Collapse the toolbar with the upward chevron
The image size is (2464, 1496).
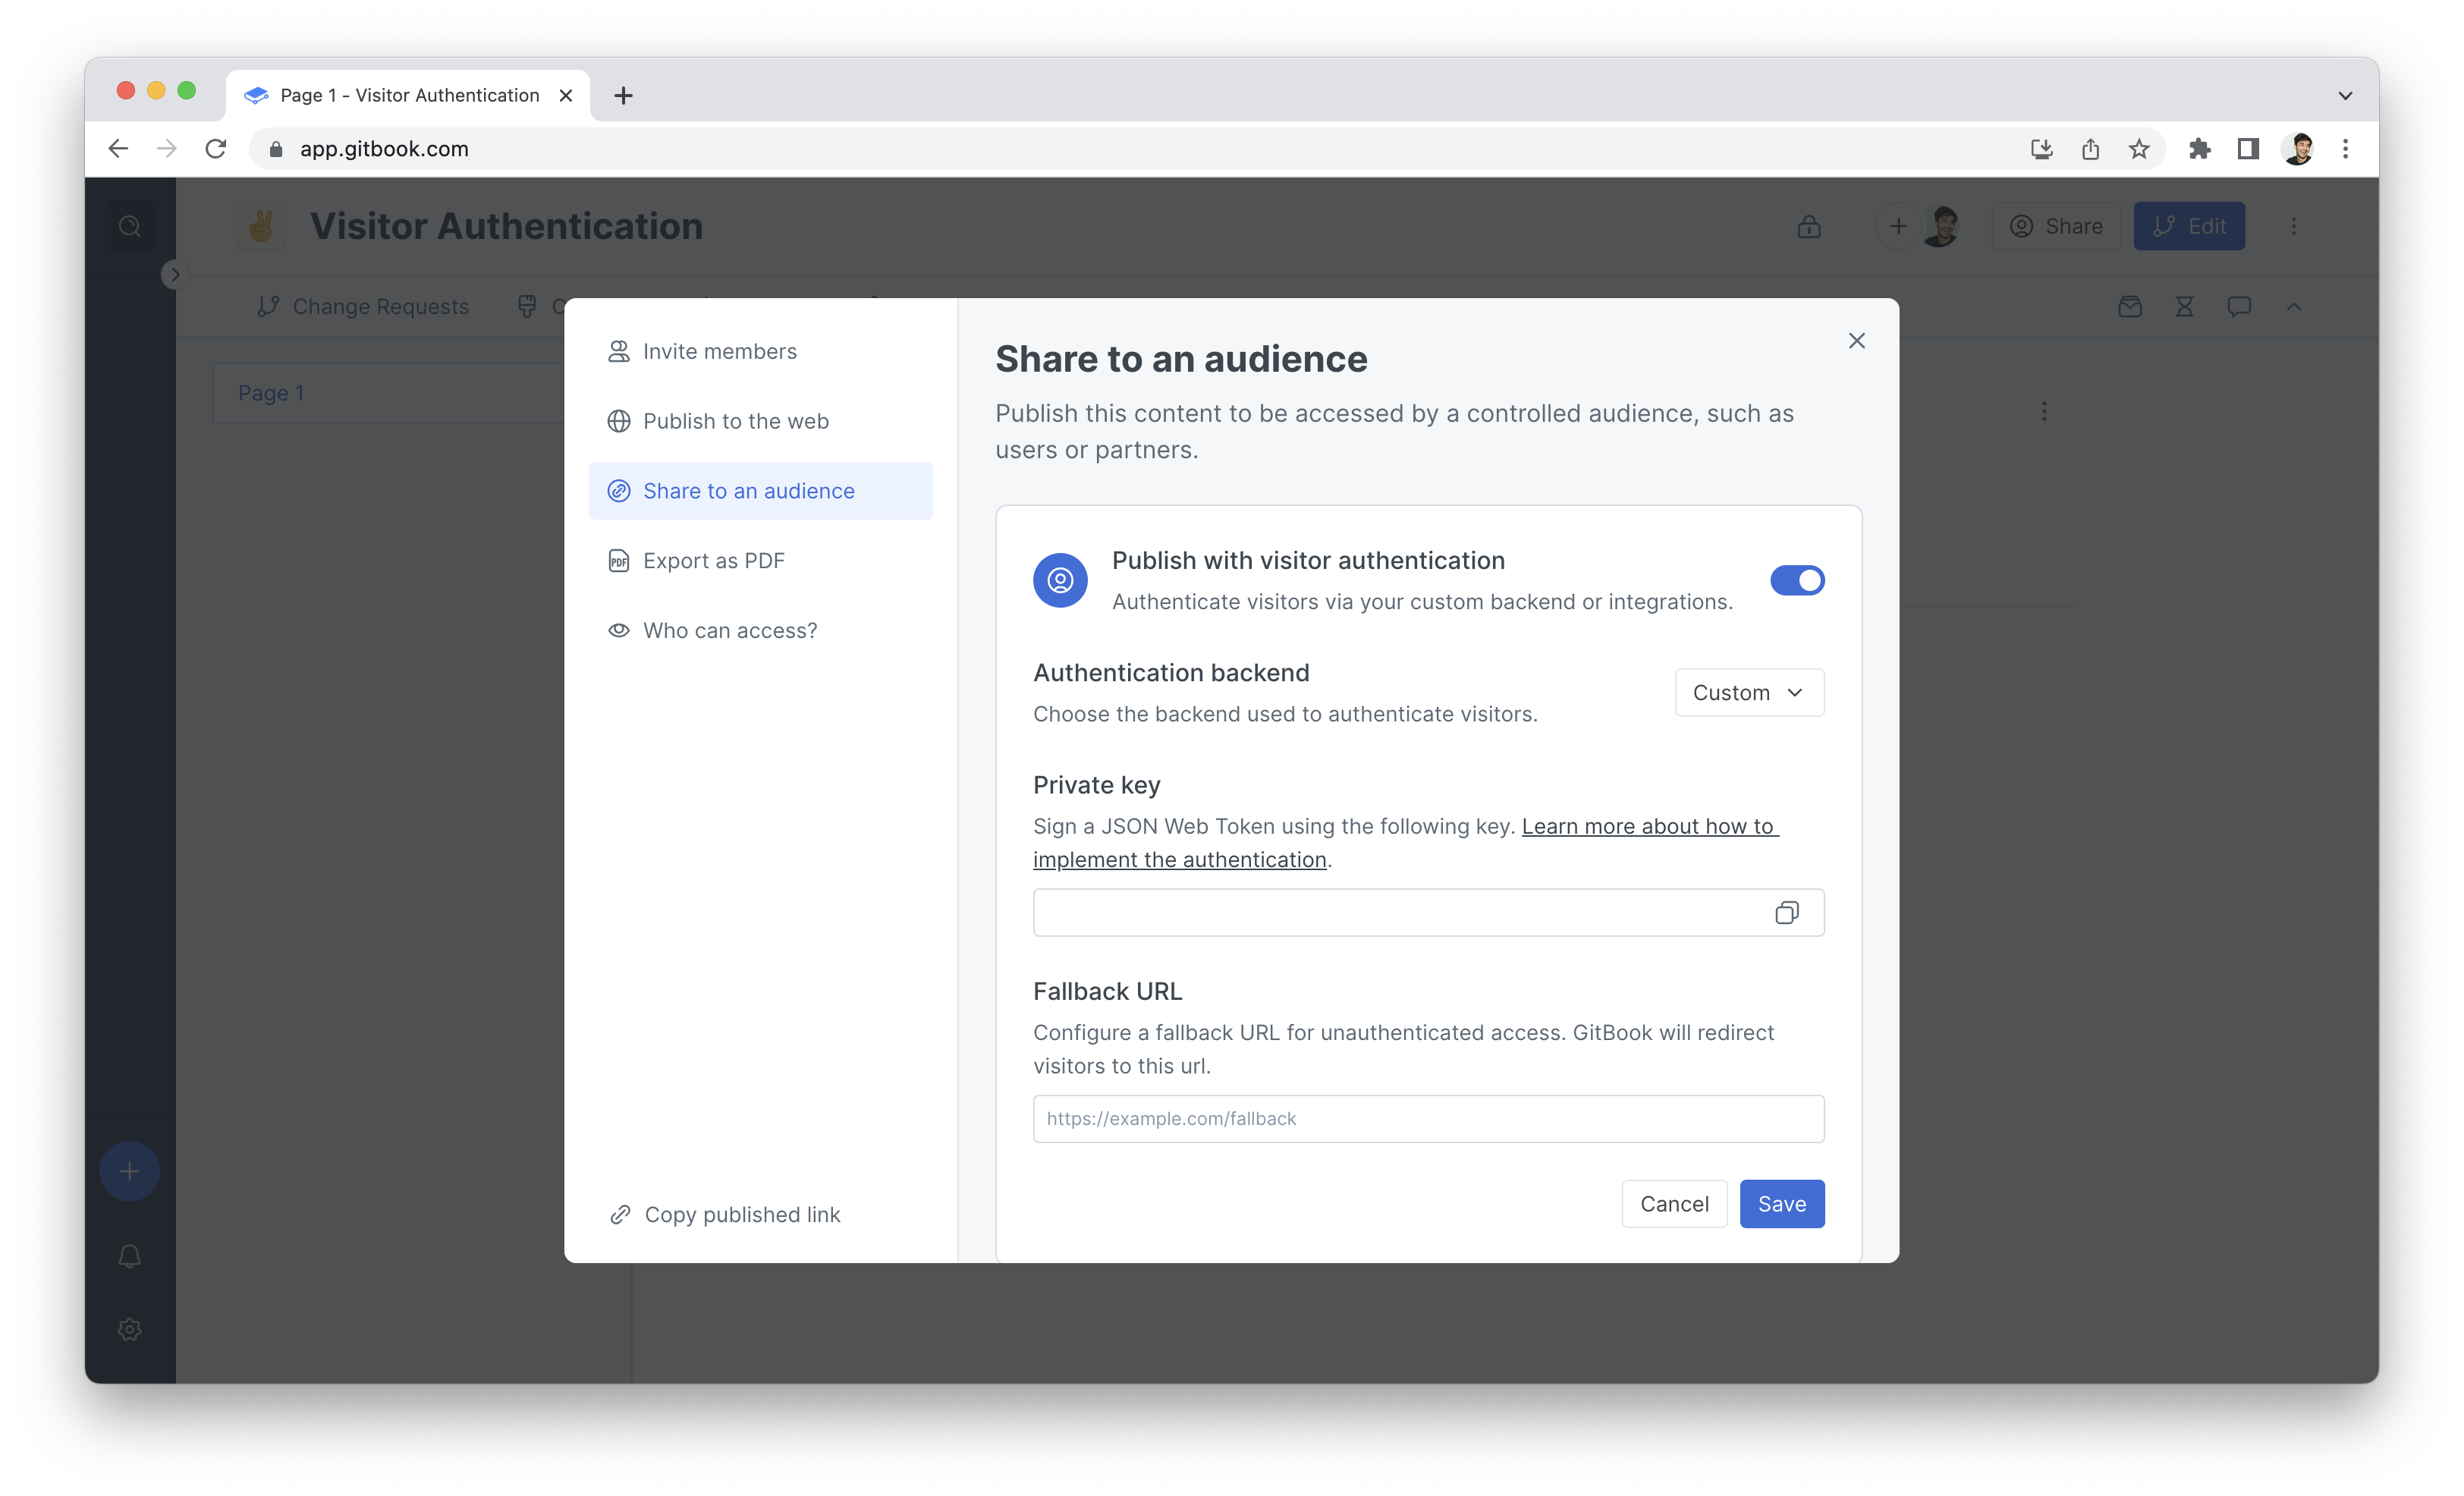click(x=2294, y=307)
